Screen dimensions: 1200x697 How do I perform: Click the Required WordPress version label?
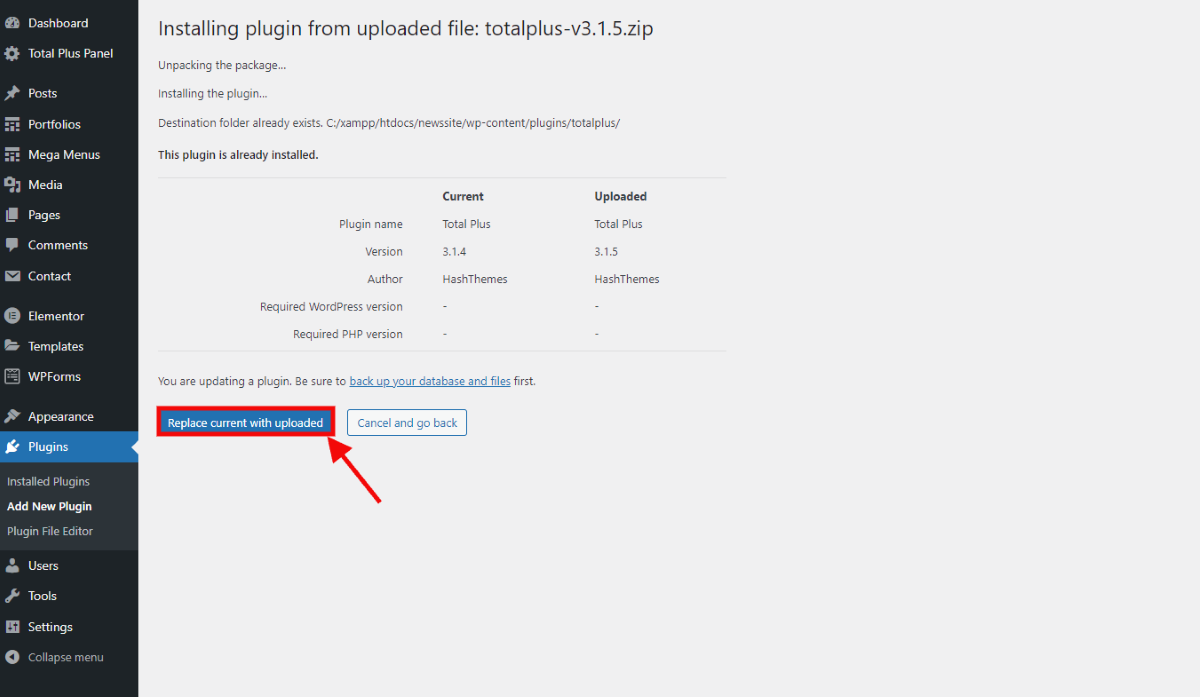tap(331, 306)
